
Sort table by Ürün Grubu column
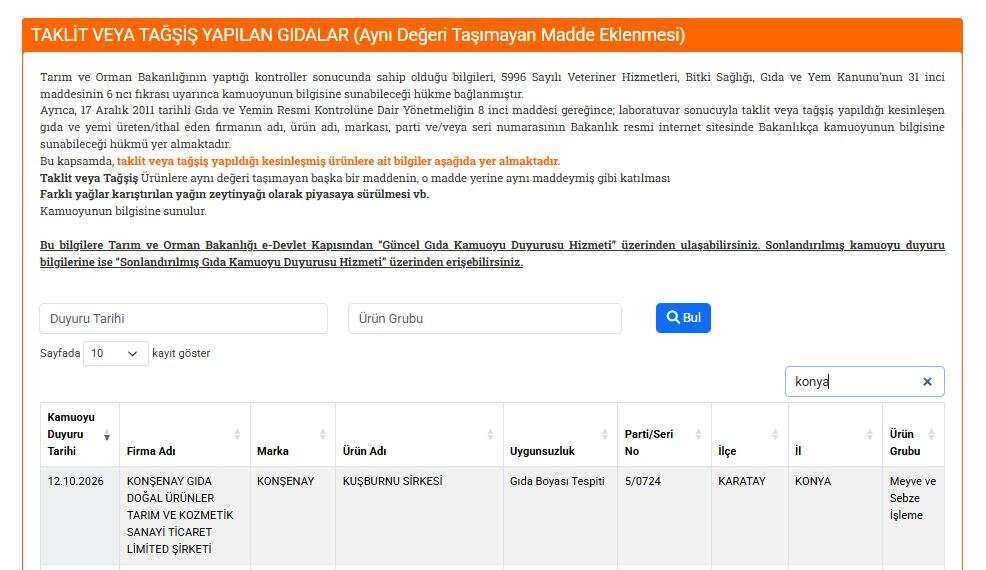[x=913, y=434]
